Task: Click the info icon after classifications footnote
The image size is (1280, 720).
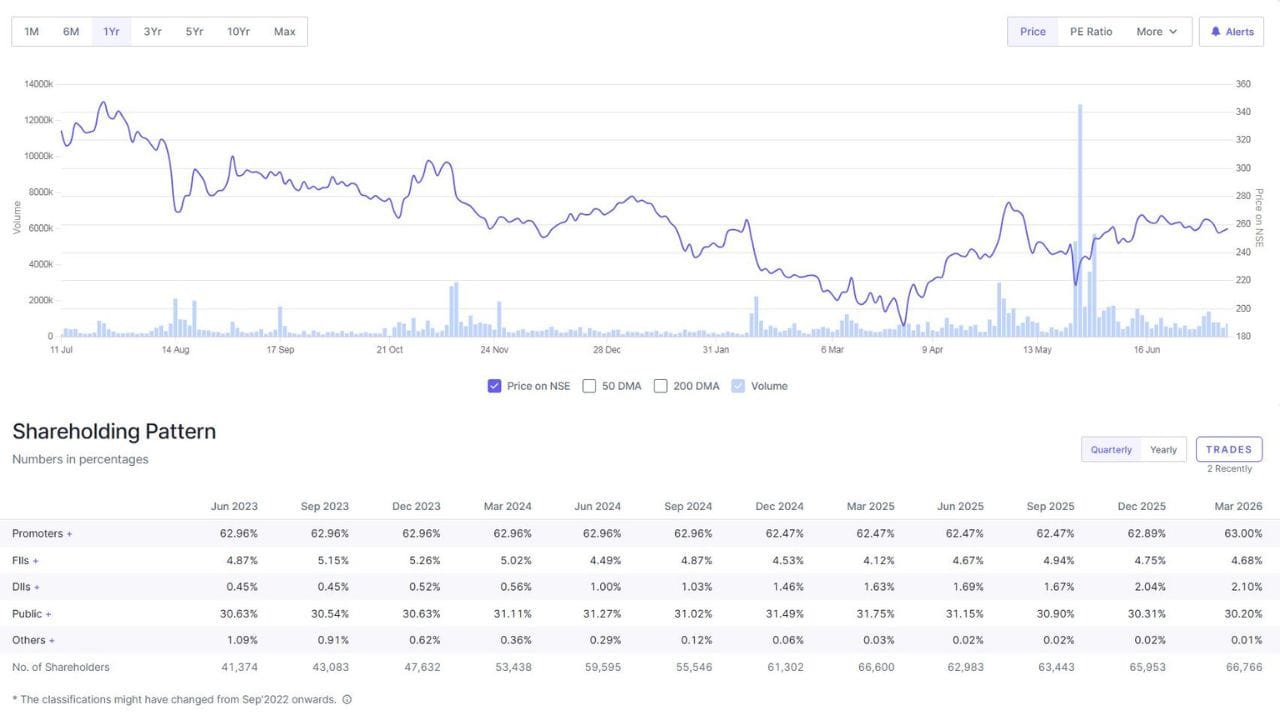Action: 347,700
